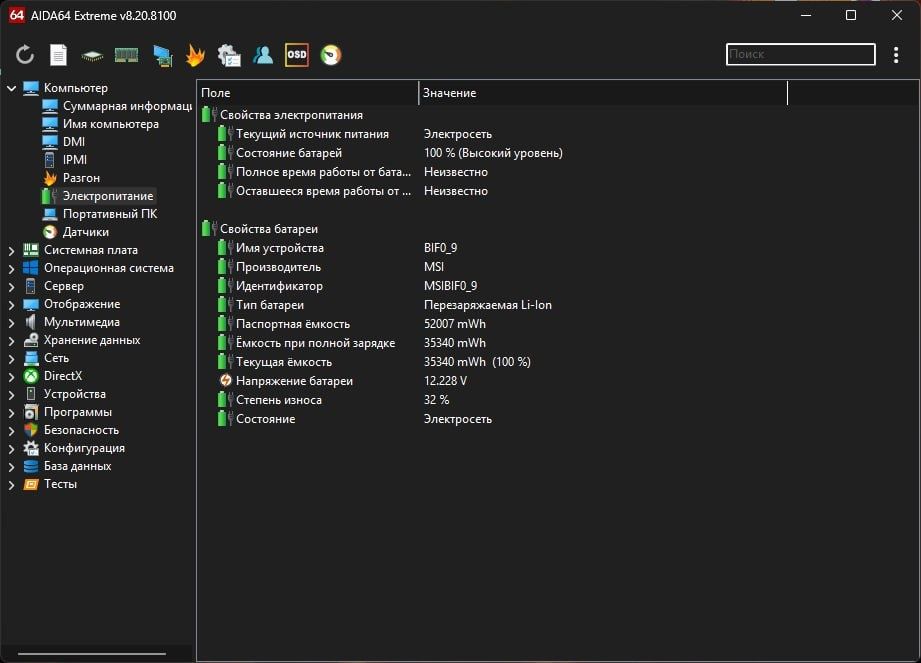Viewport: 921px width, 663px height.
Task: Collapse the Компьютер tree node
Action: 11,88
